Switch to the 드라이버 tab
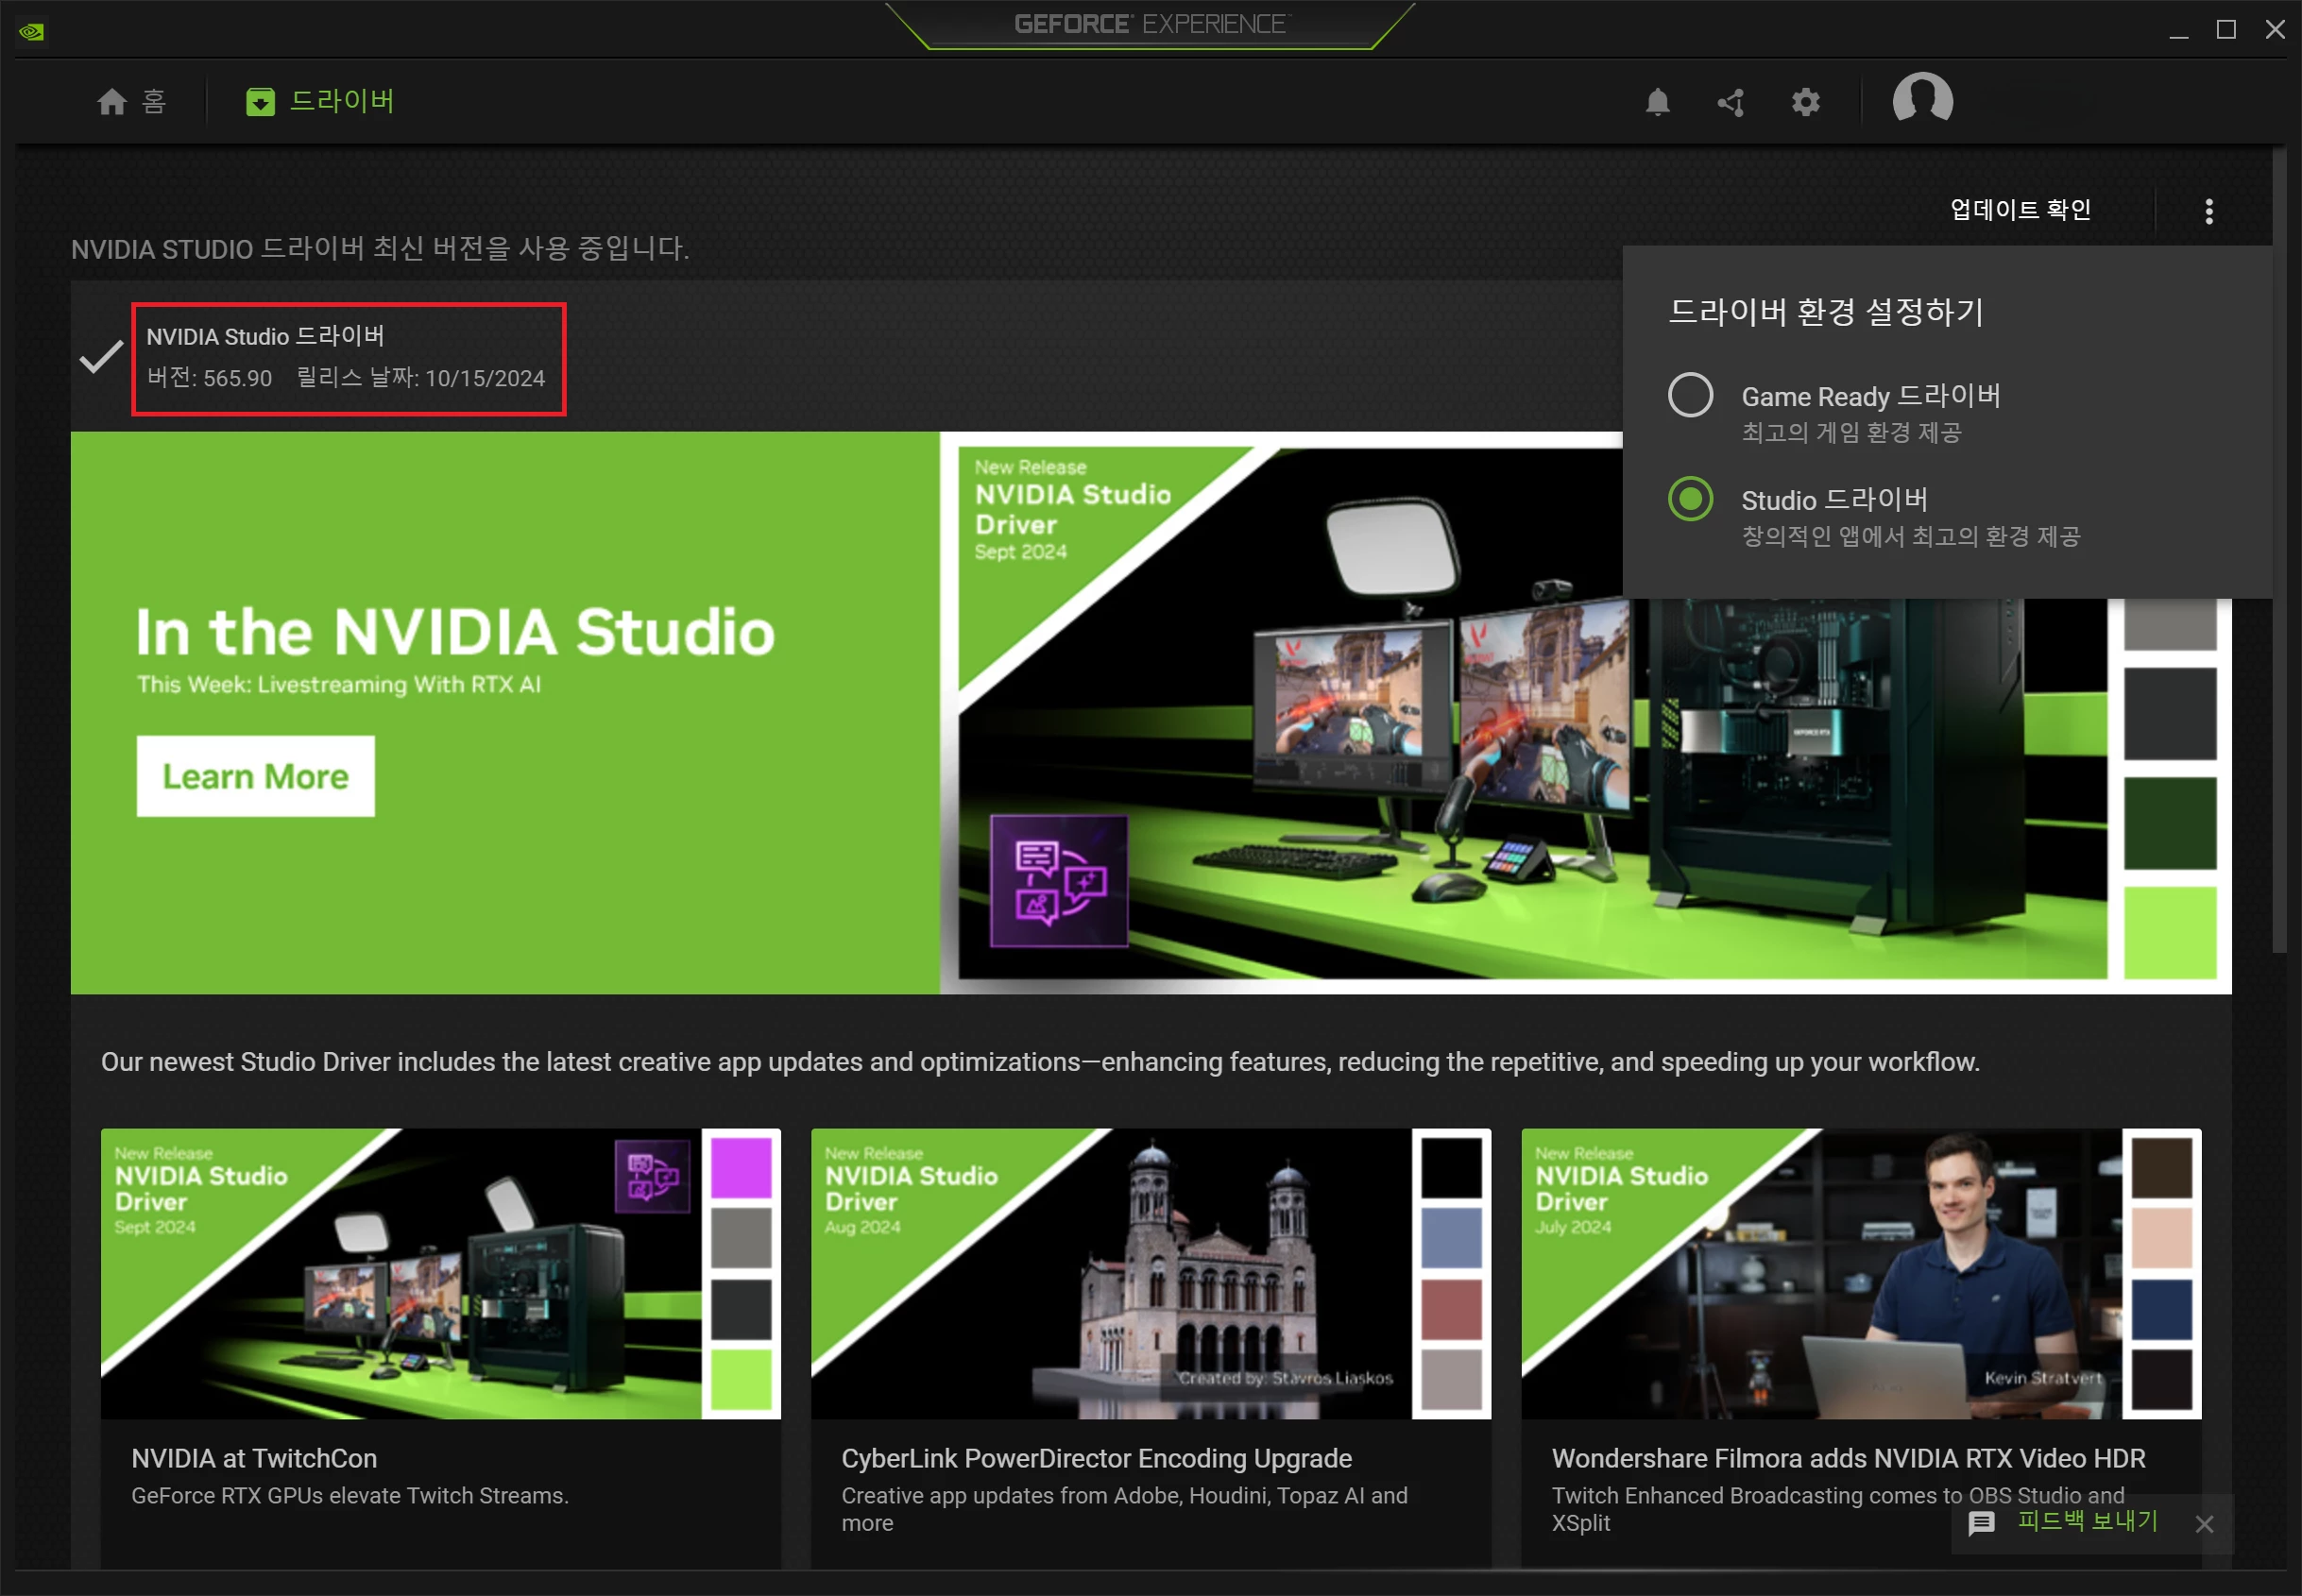Viewport: 2302px width, 1596px height. point(320,101)
